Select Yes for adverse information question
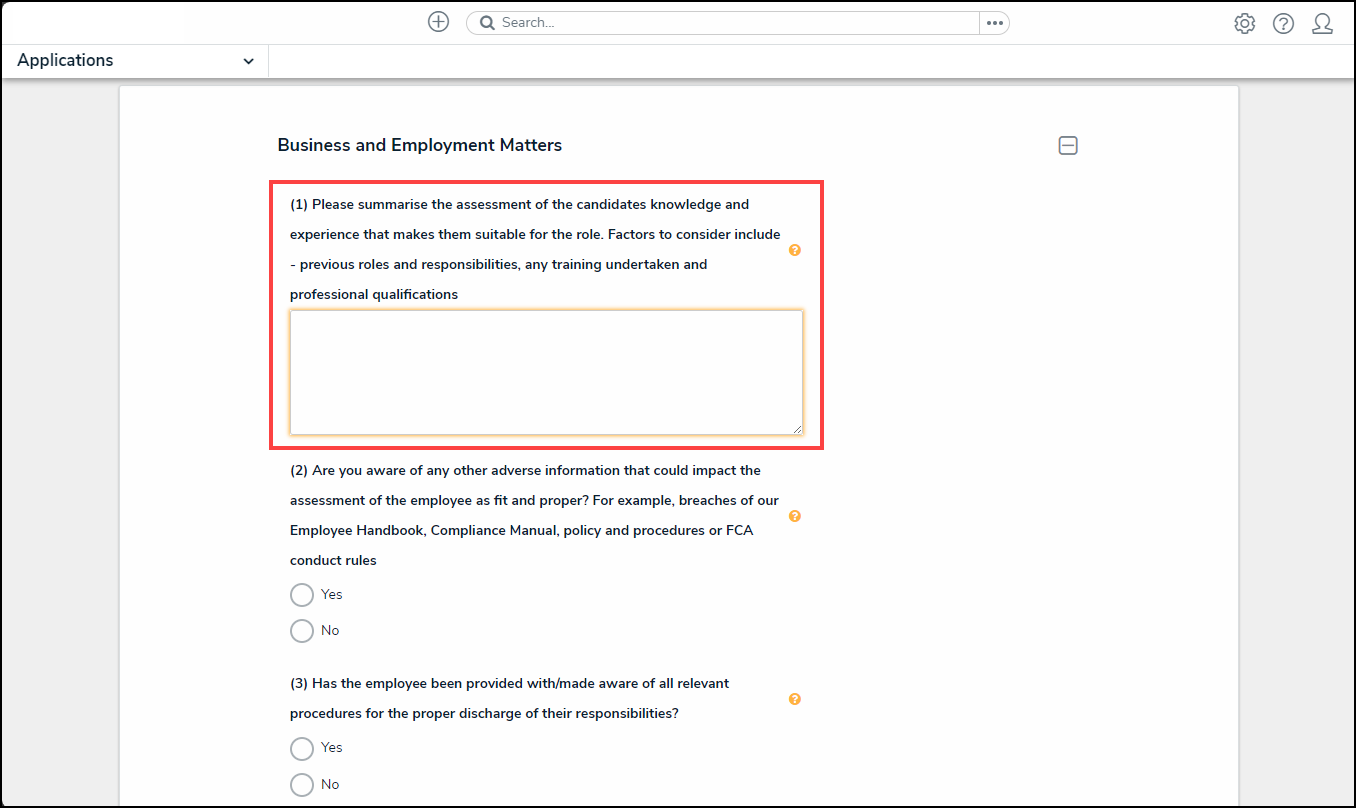The width and height of the screenshot is (1356, 808). 302,595
